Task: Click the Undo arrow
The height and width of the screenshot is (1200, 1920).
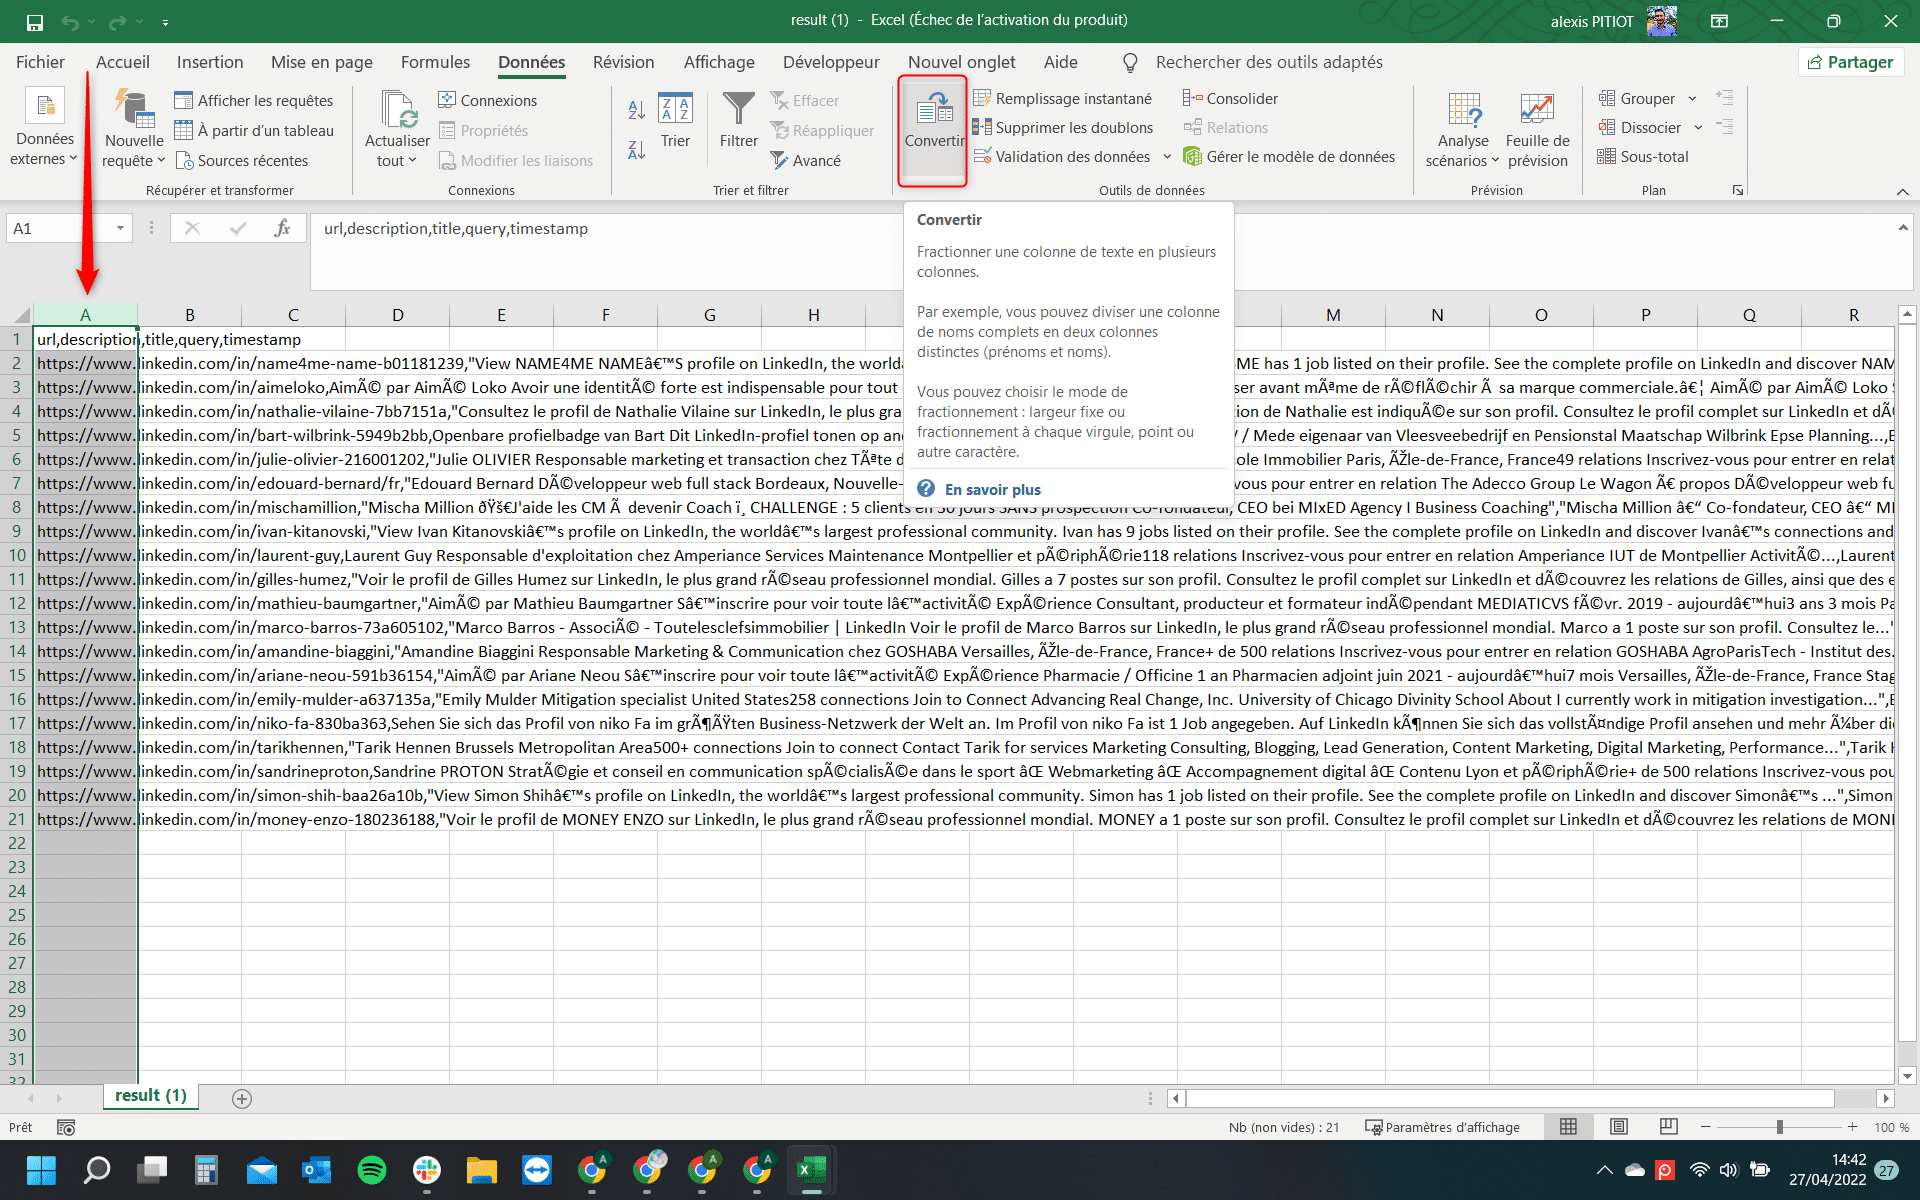Action: pos(70,21)
